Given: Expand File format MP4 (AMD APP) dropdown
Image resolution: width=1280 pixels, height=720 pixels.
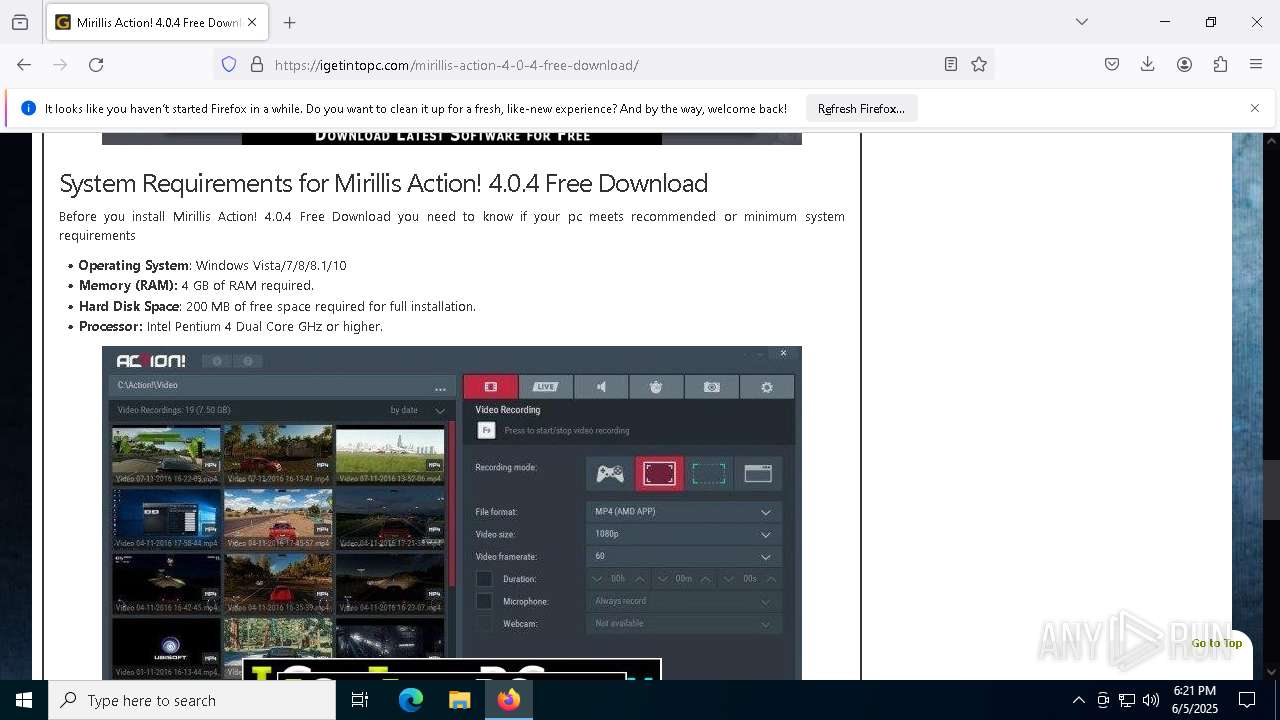Looking at the screenshot, I should (684, 511).
